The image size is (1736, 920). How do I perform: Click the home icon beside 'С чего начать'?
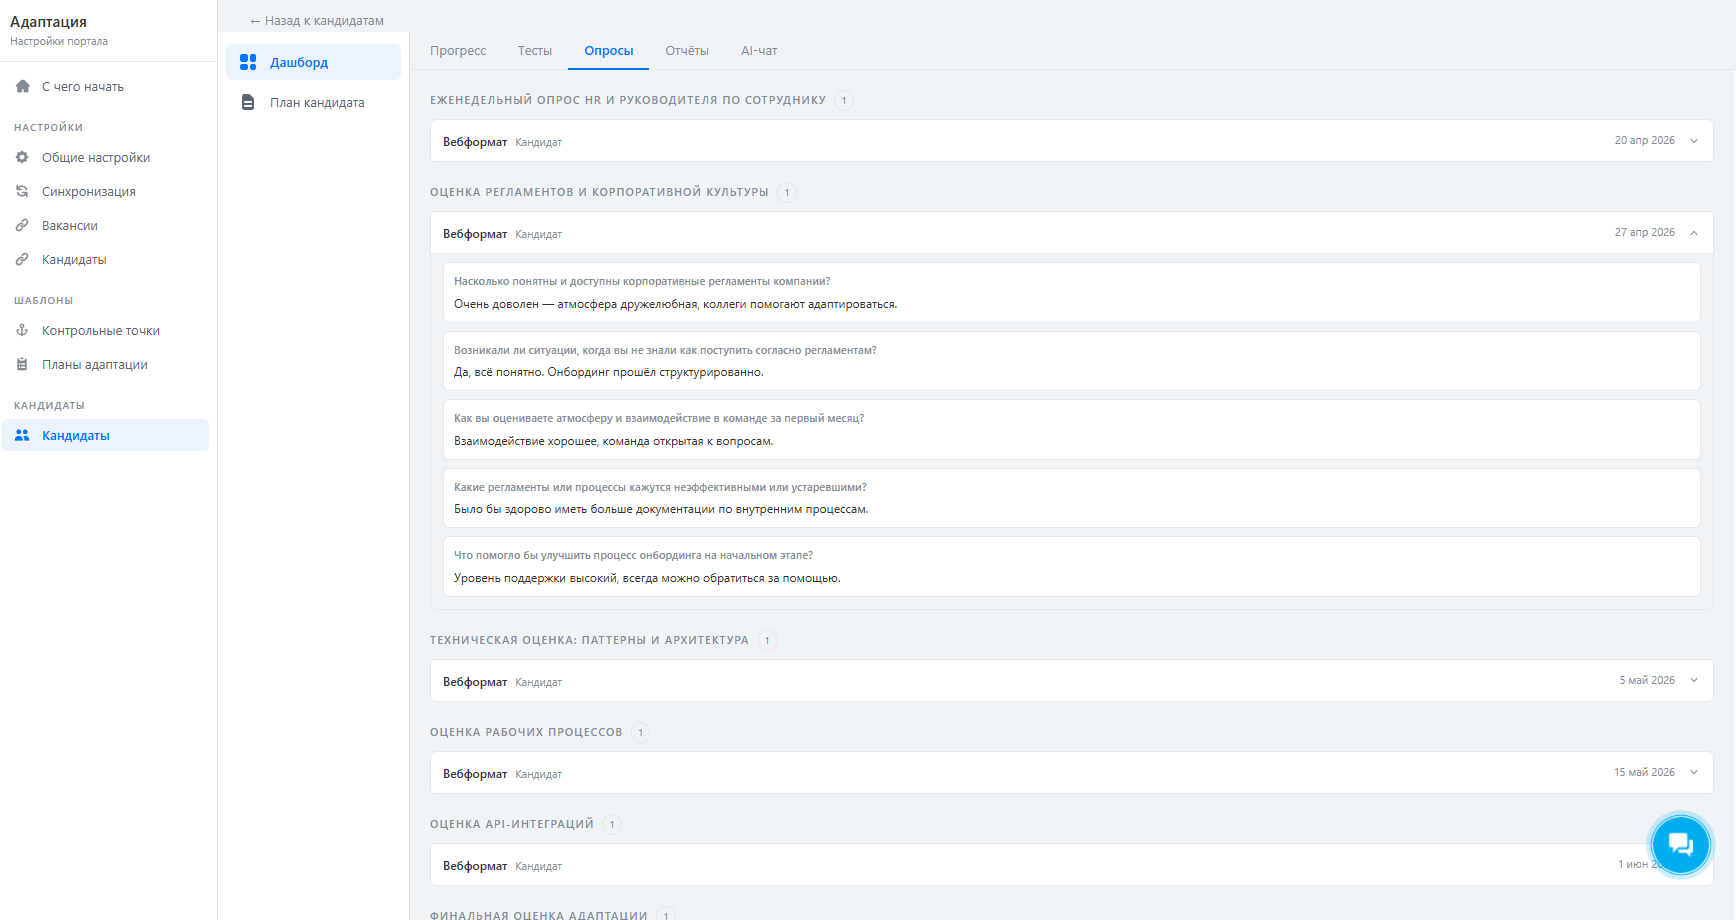click(x=23, y=87)
